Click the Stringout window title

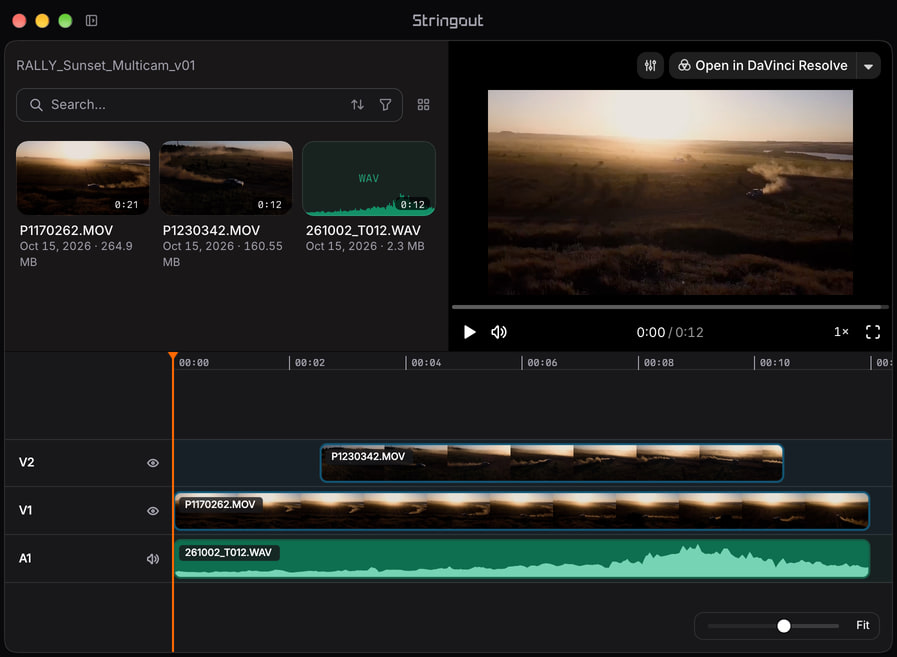(x=448, y=21)
